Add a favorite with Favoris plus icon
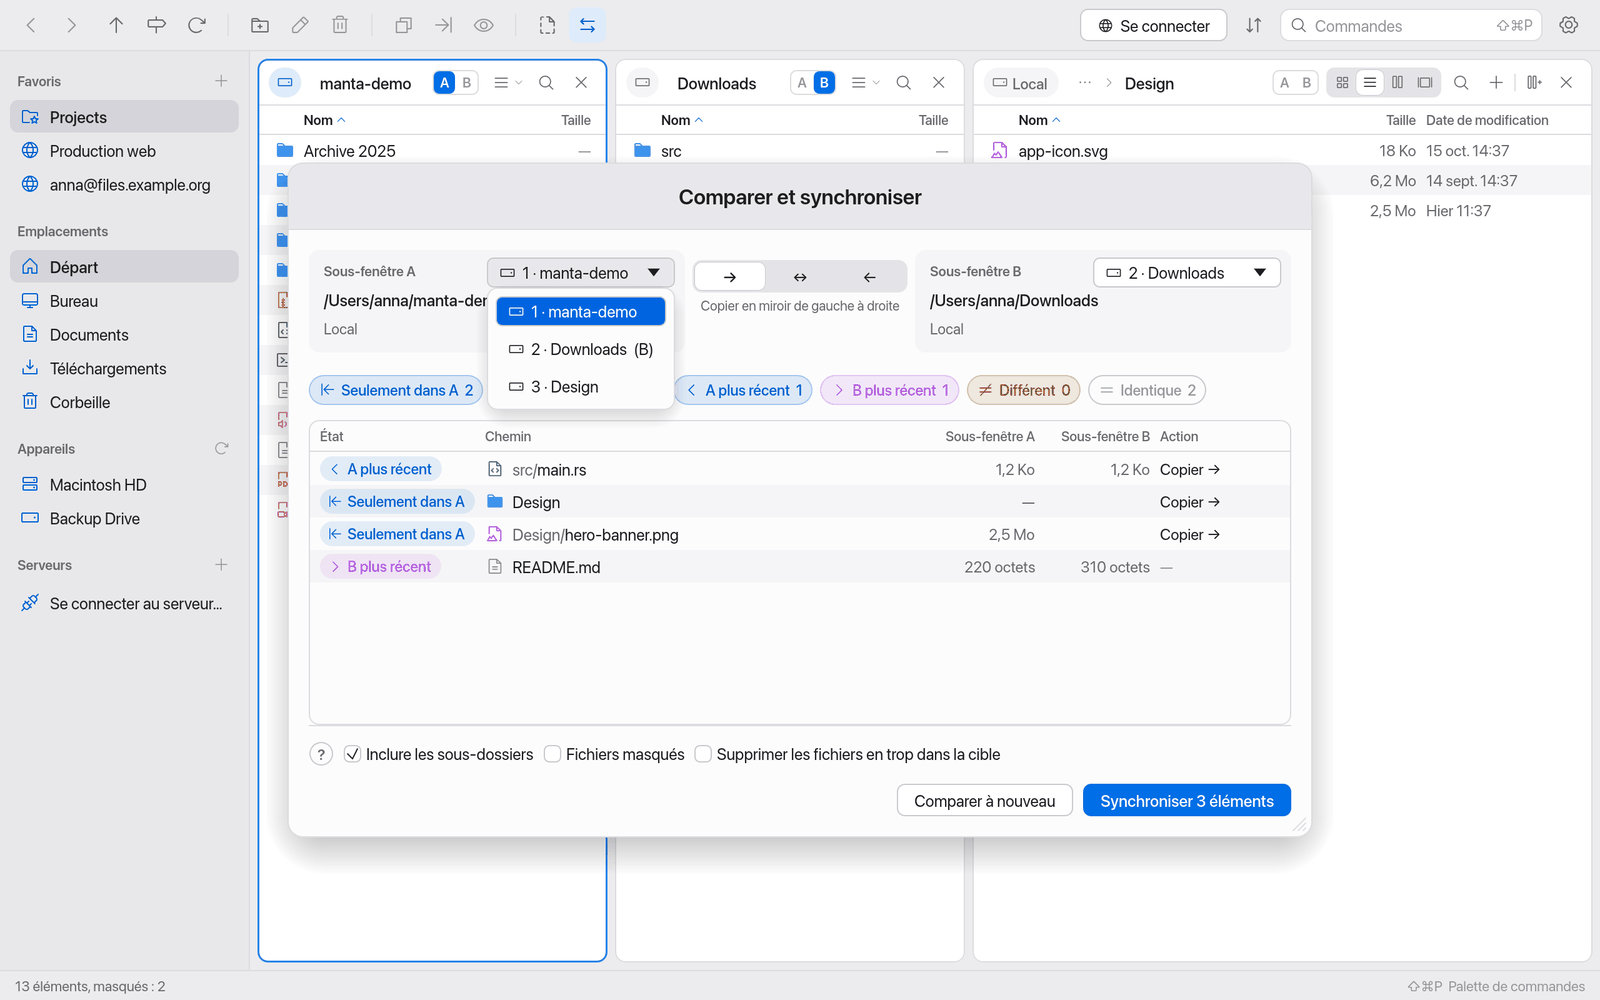The height and width of the screenshot is (1000, 1600). point(221,81)
